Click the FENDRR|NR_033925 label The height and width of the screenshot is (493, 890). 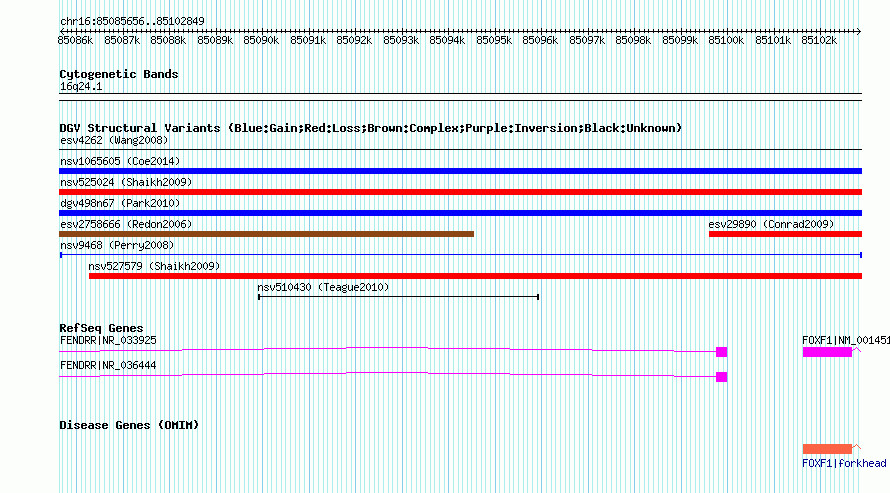108,340
